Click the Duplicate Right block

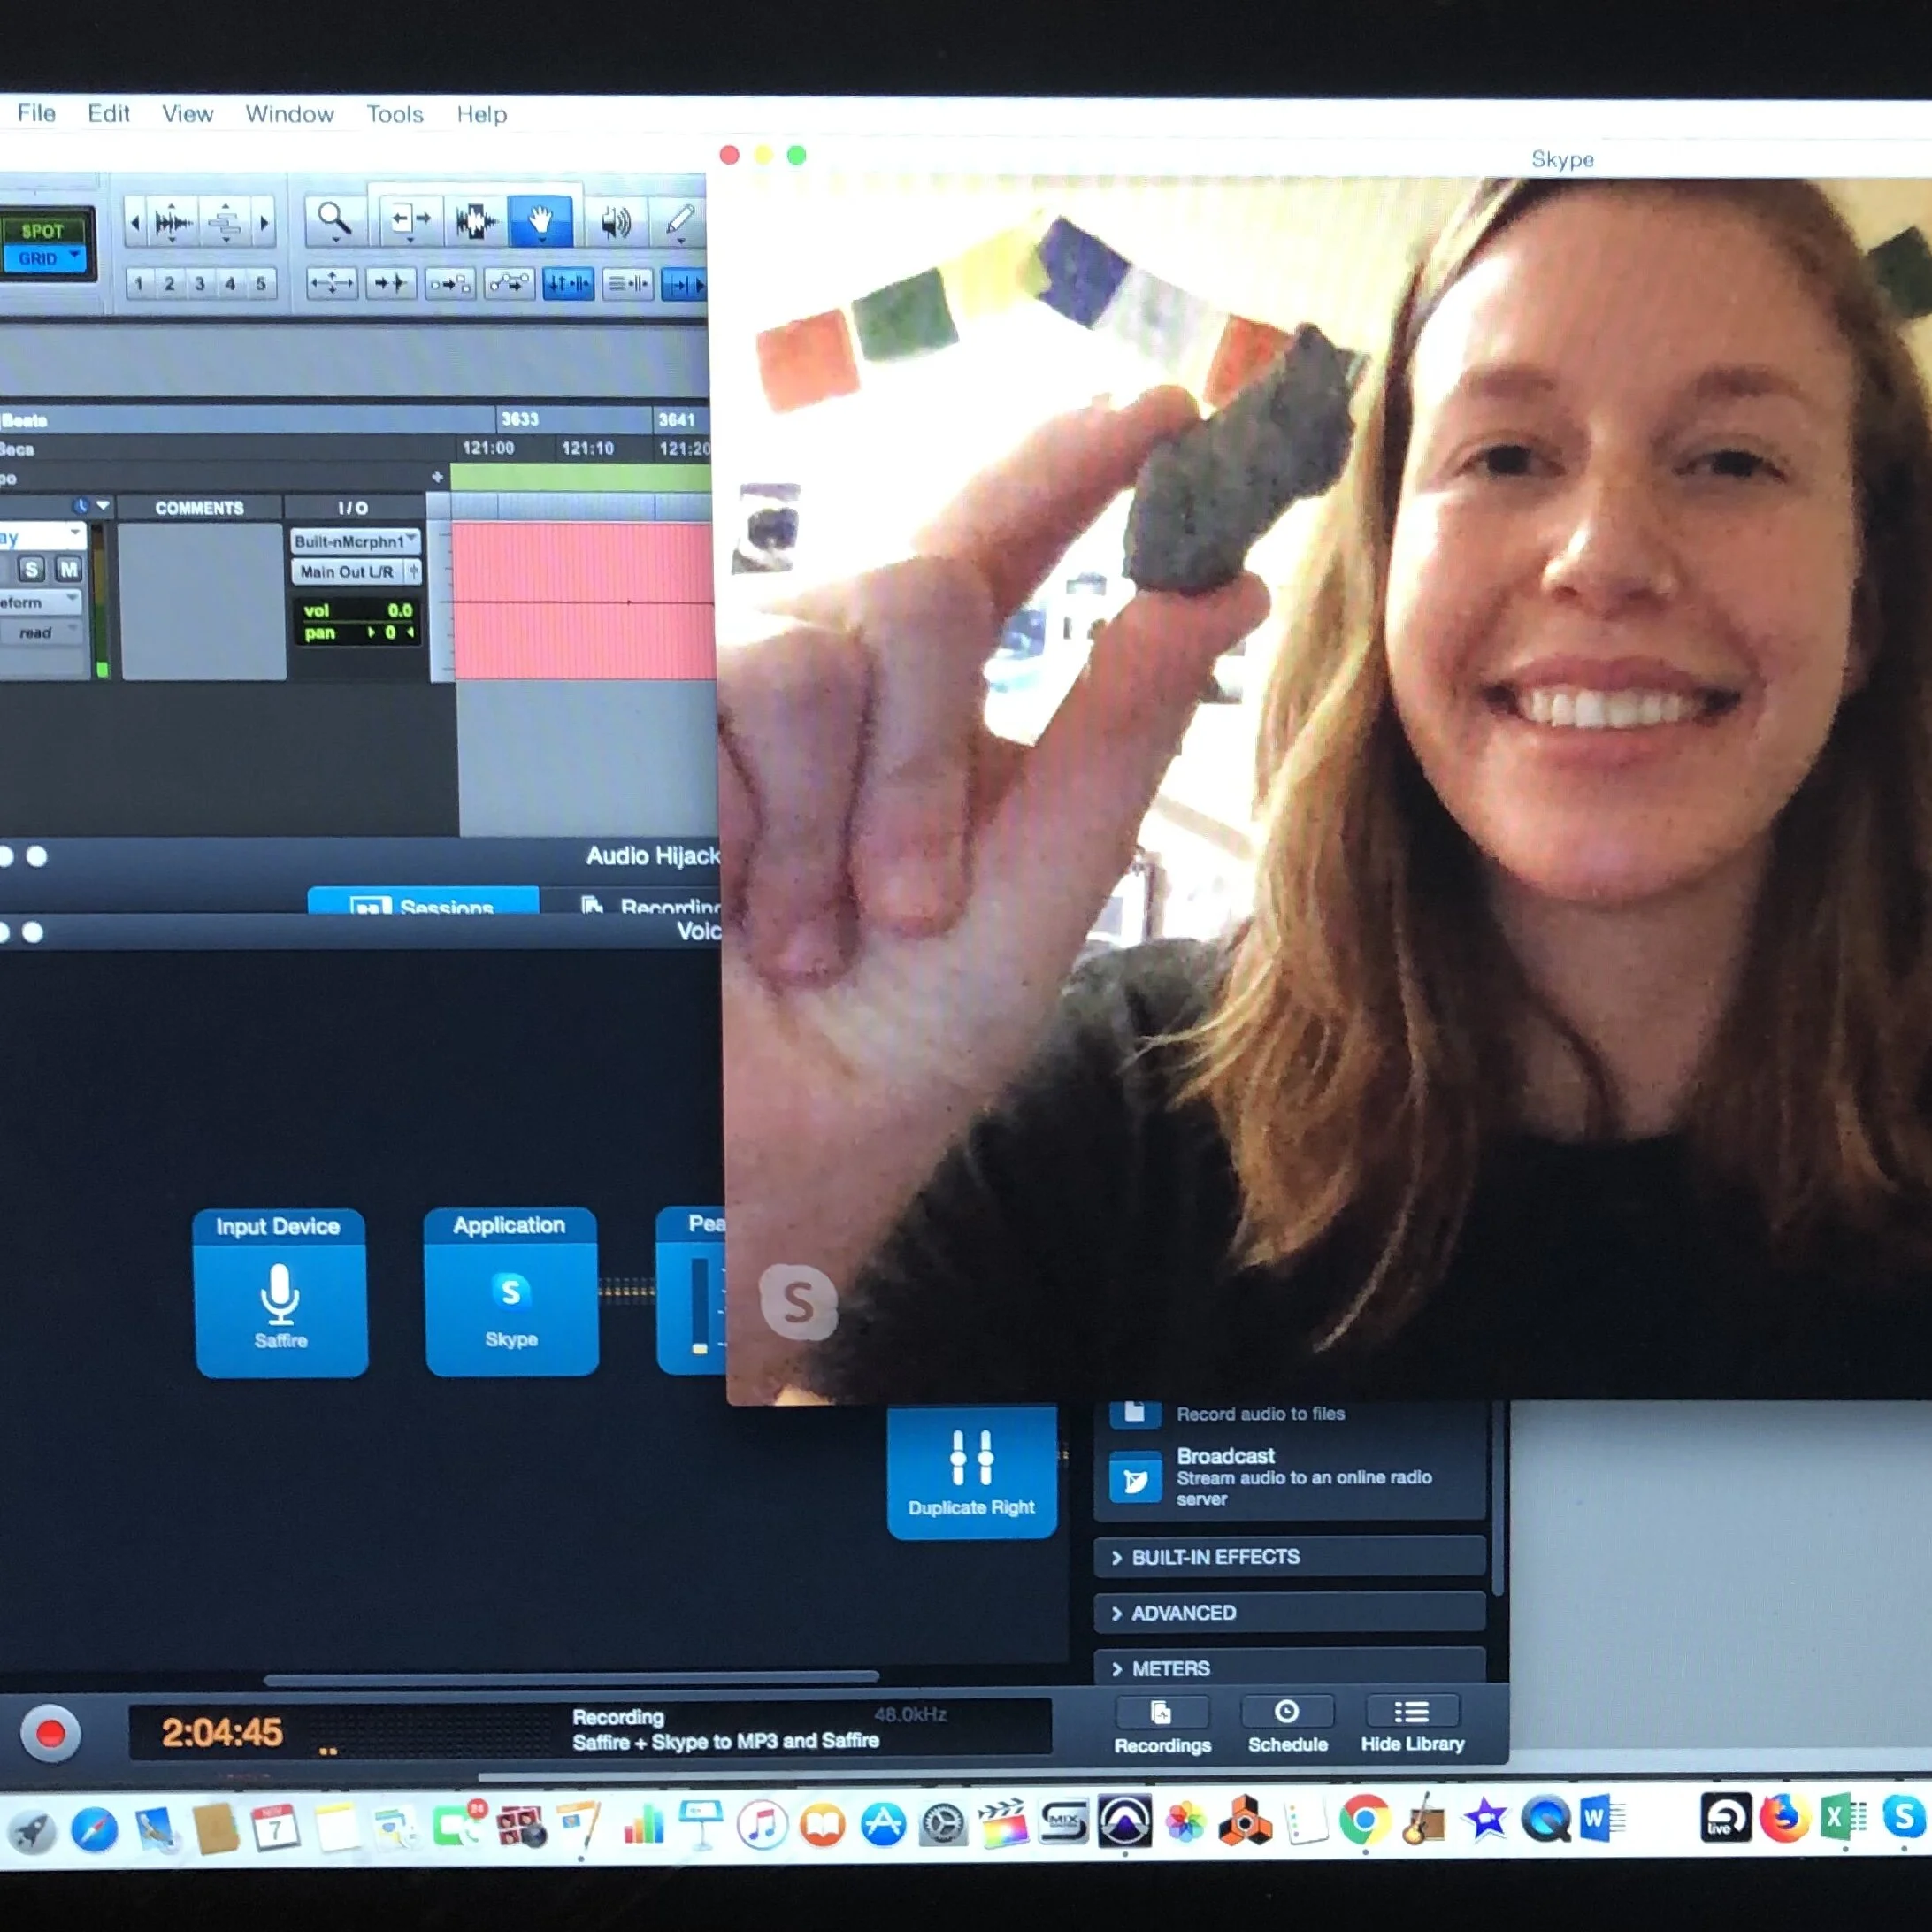point(971,1472)
